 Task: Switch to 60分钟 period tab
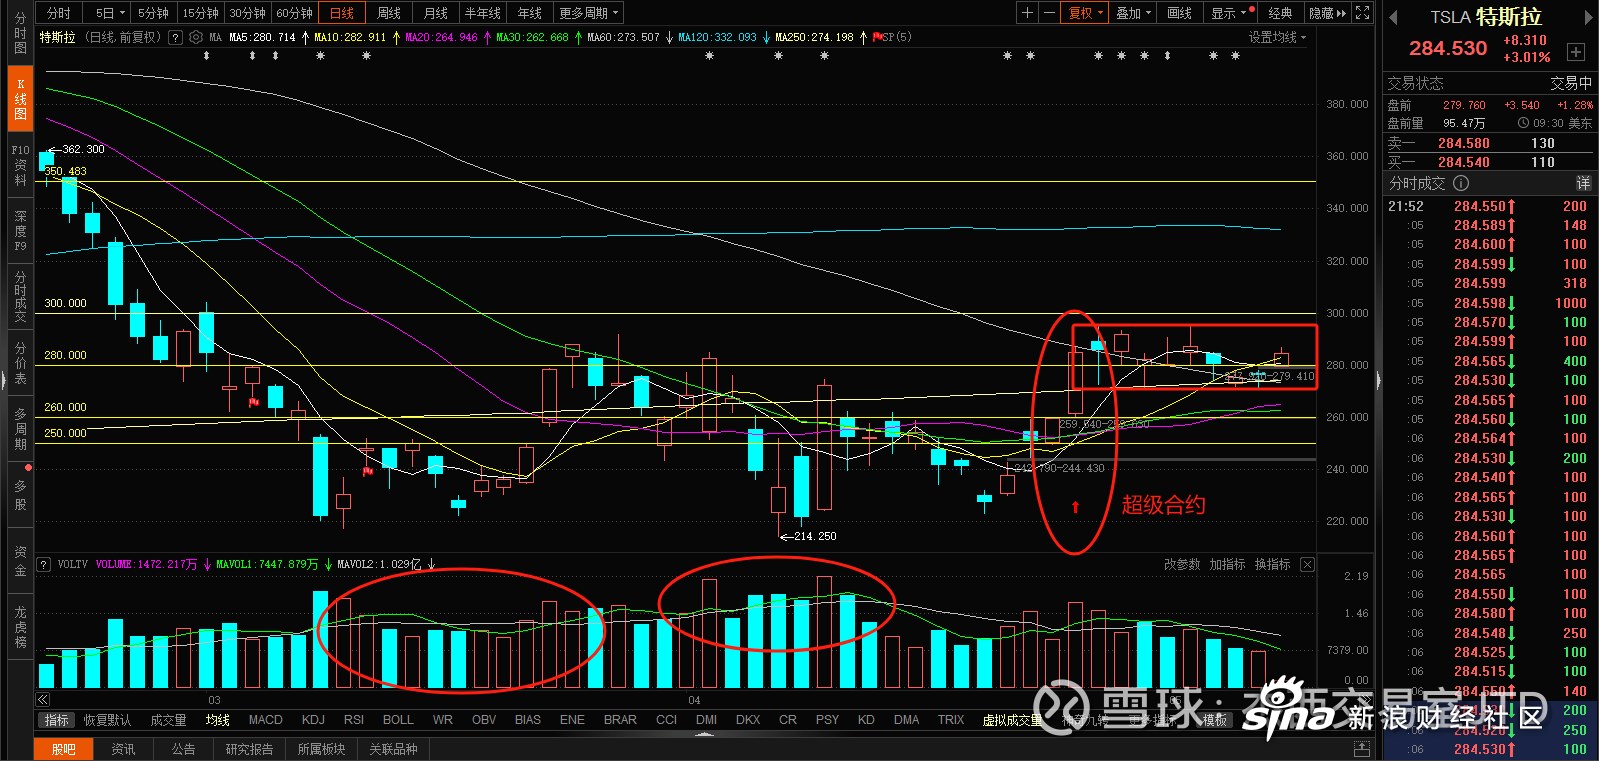[x=294, y=13]
